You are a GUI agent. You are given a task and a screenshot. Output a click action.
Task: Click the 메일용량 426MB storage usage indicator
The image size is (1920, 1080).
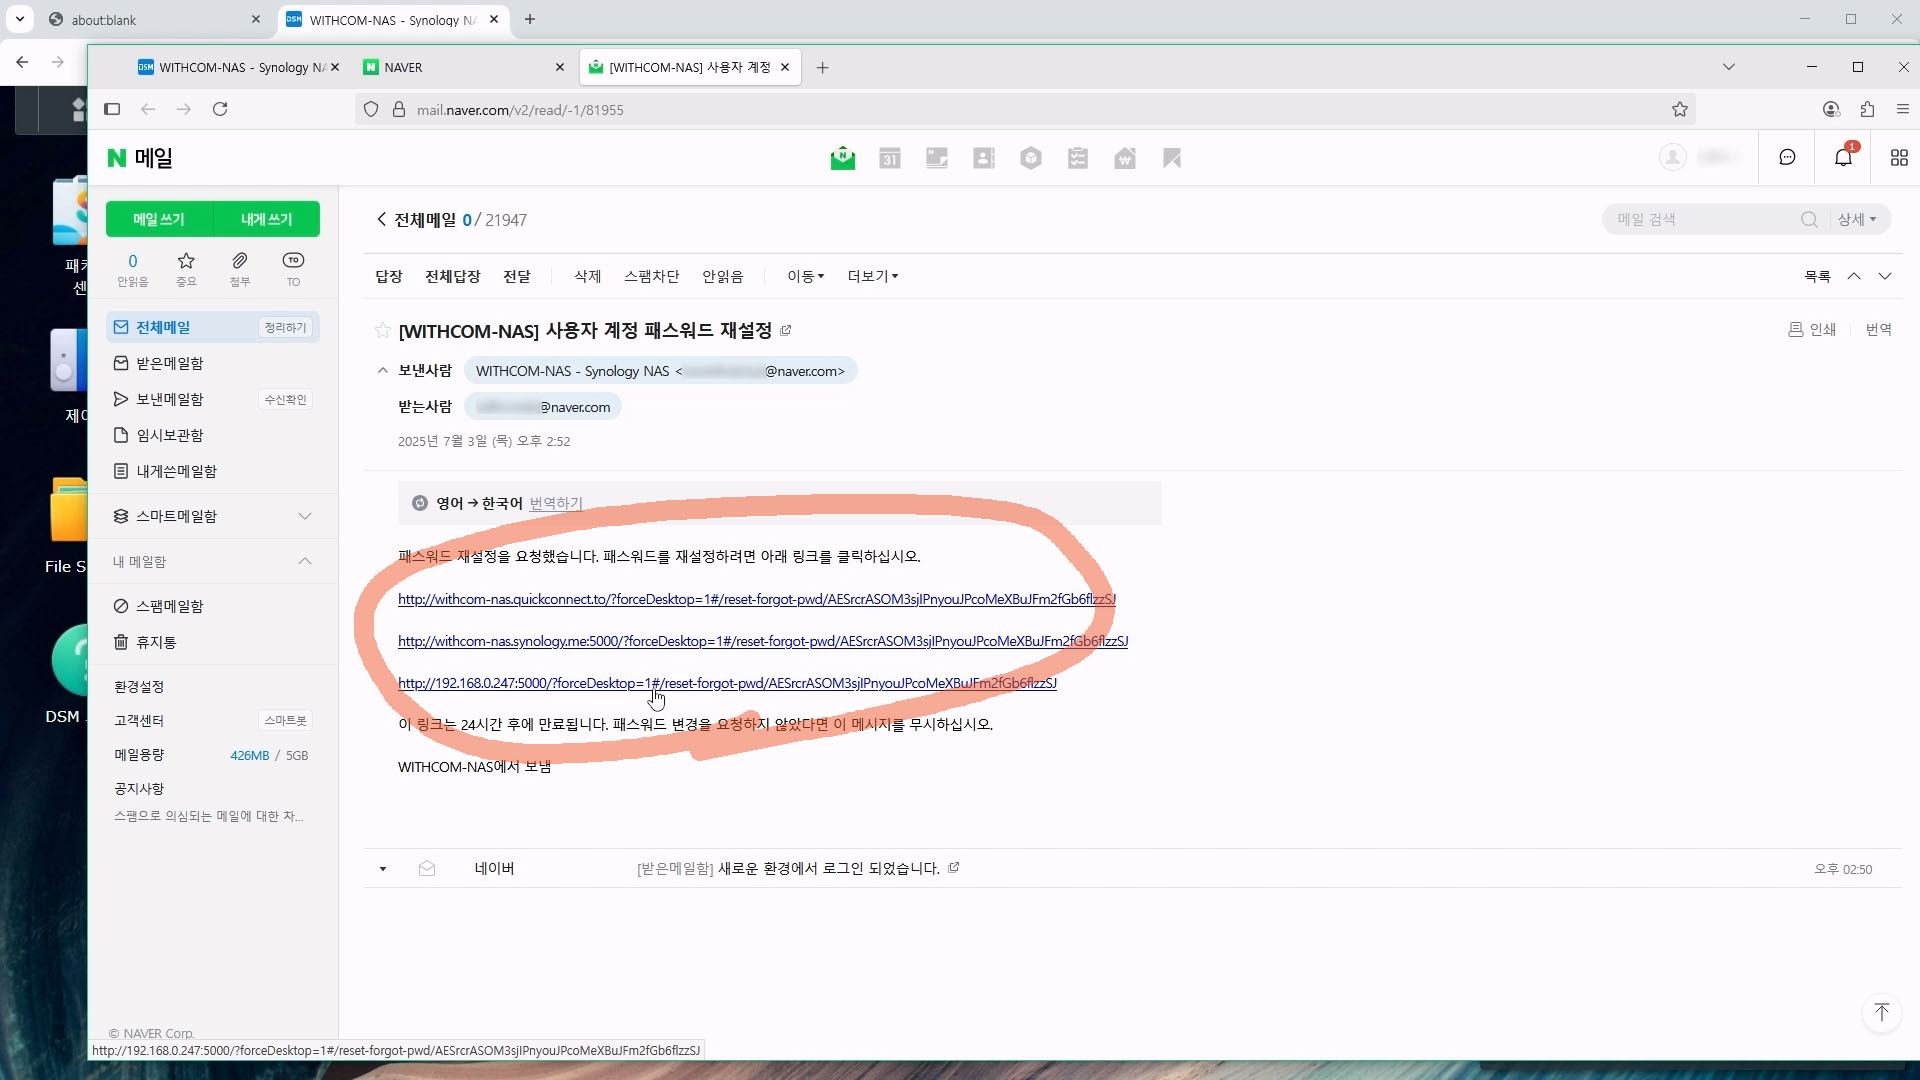(249, 755)
